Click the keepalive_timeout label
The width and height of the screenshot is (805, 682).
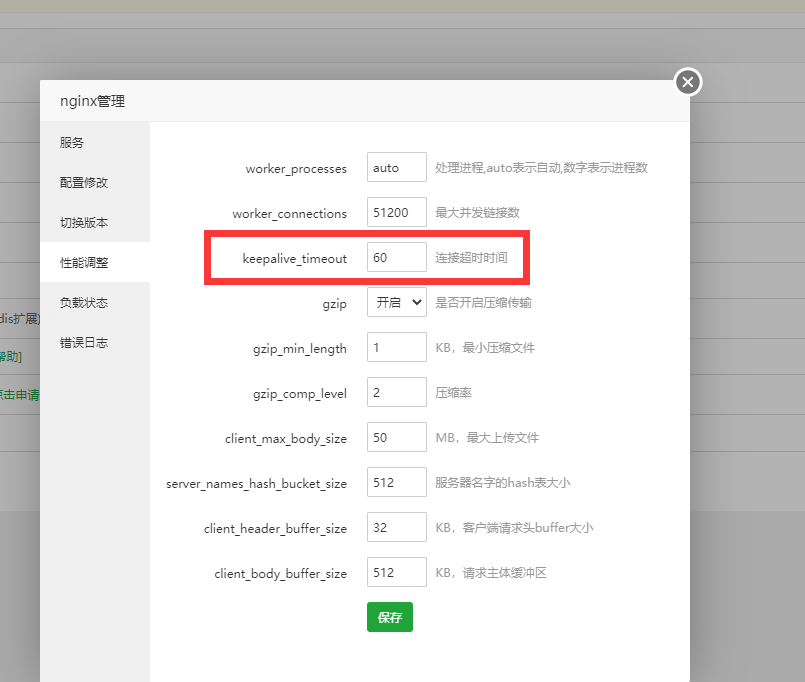(x=295, y=259)
